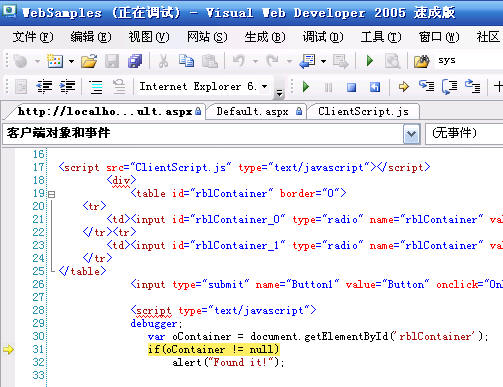This screenshot has width=503, height=387.
Task: Click the Undo arrow icon
Action: (x=239, y=61)
